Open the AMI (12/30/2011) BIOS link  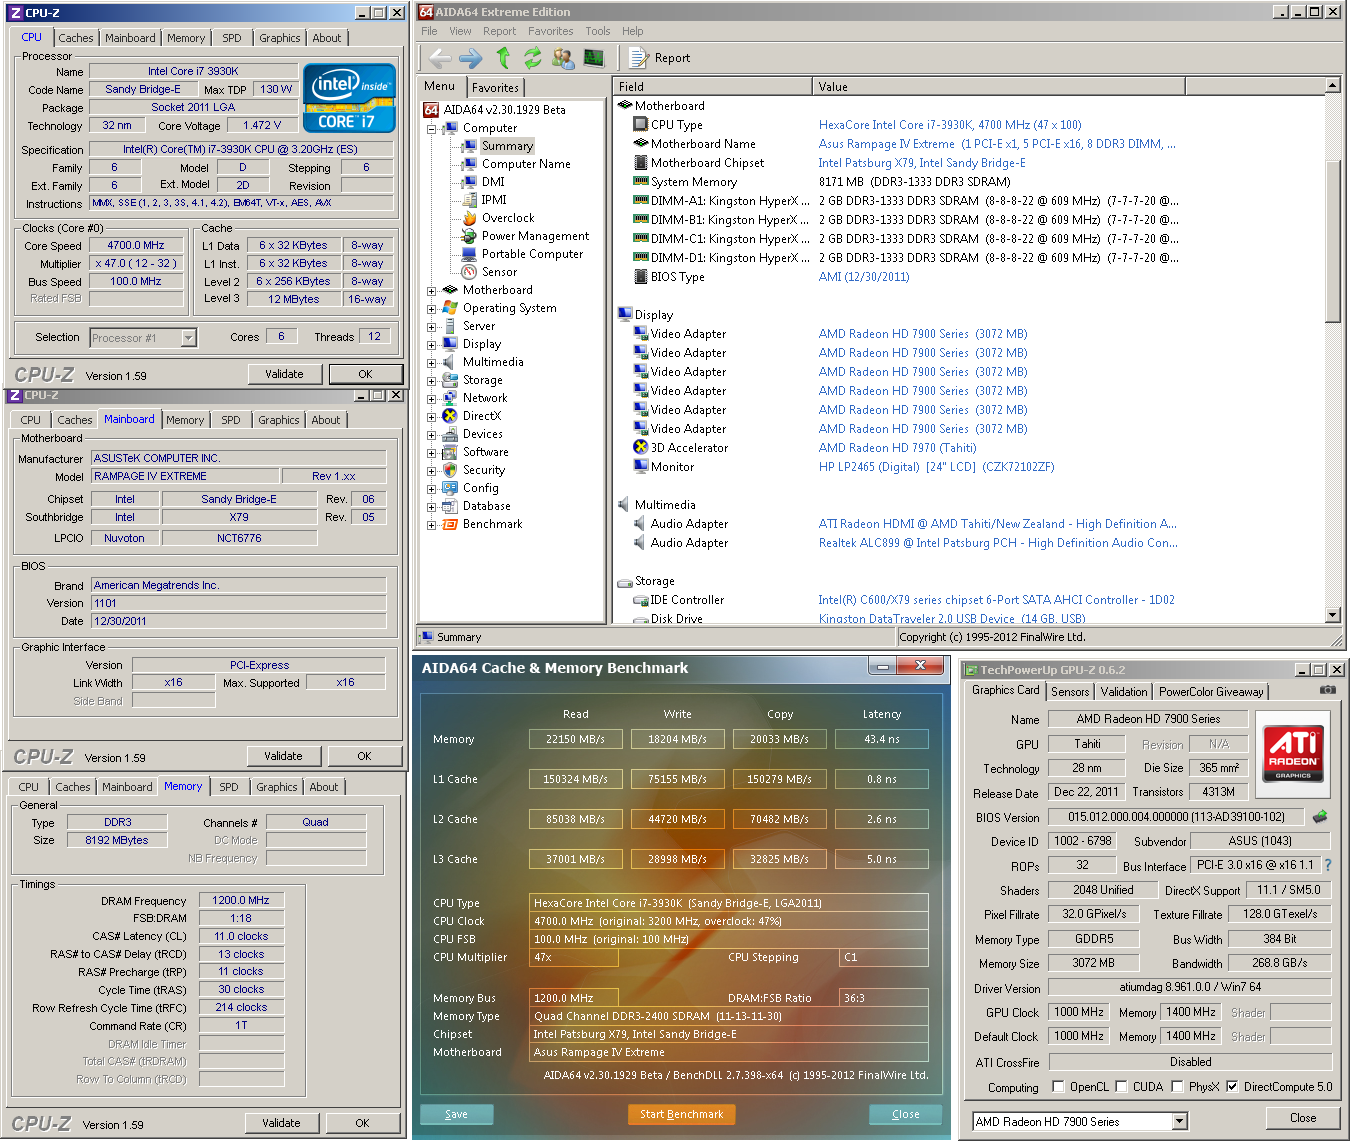tap(863, 277)
